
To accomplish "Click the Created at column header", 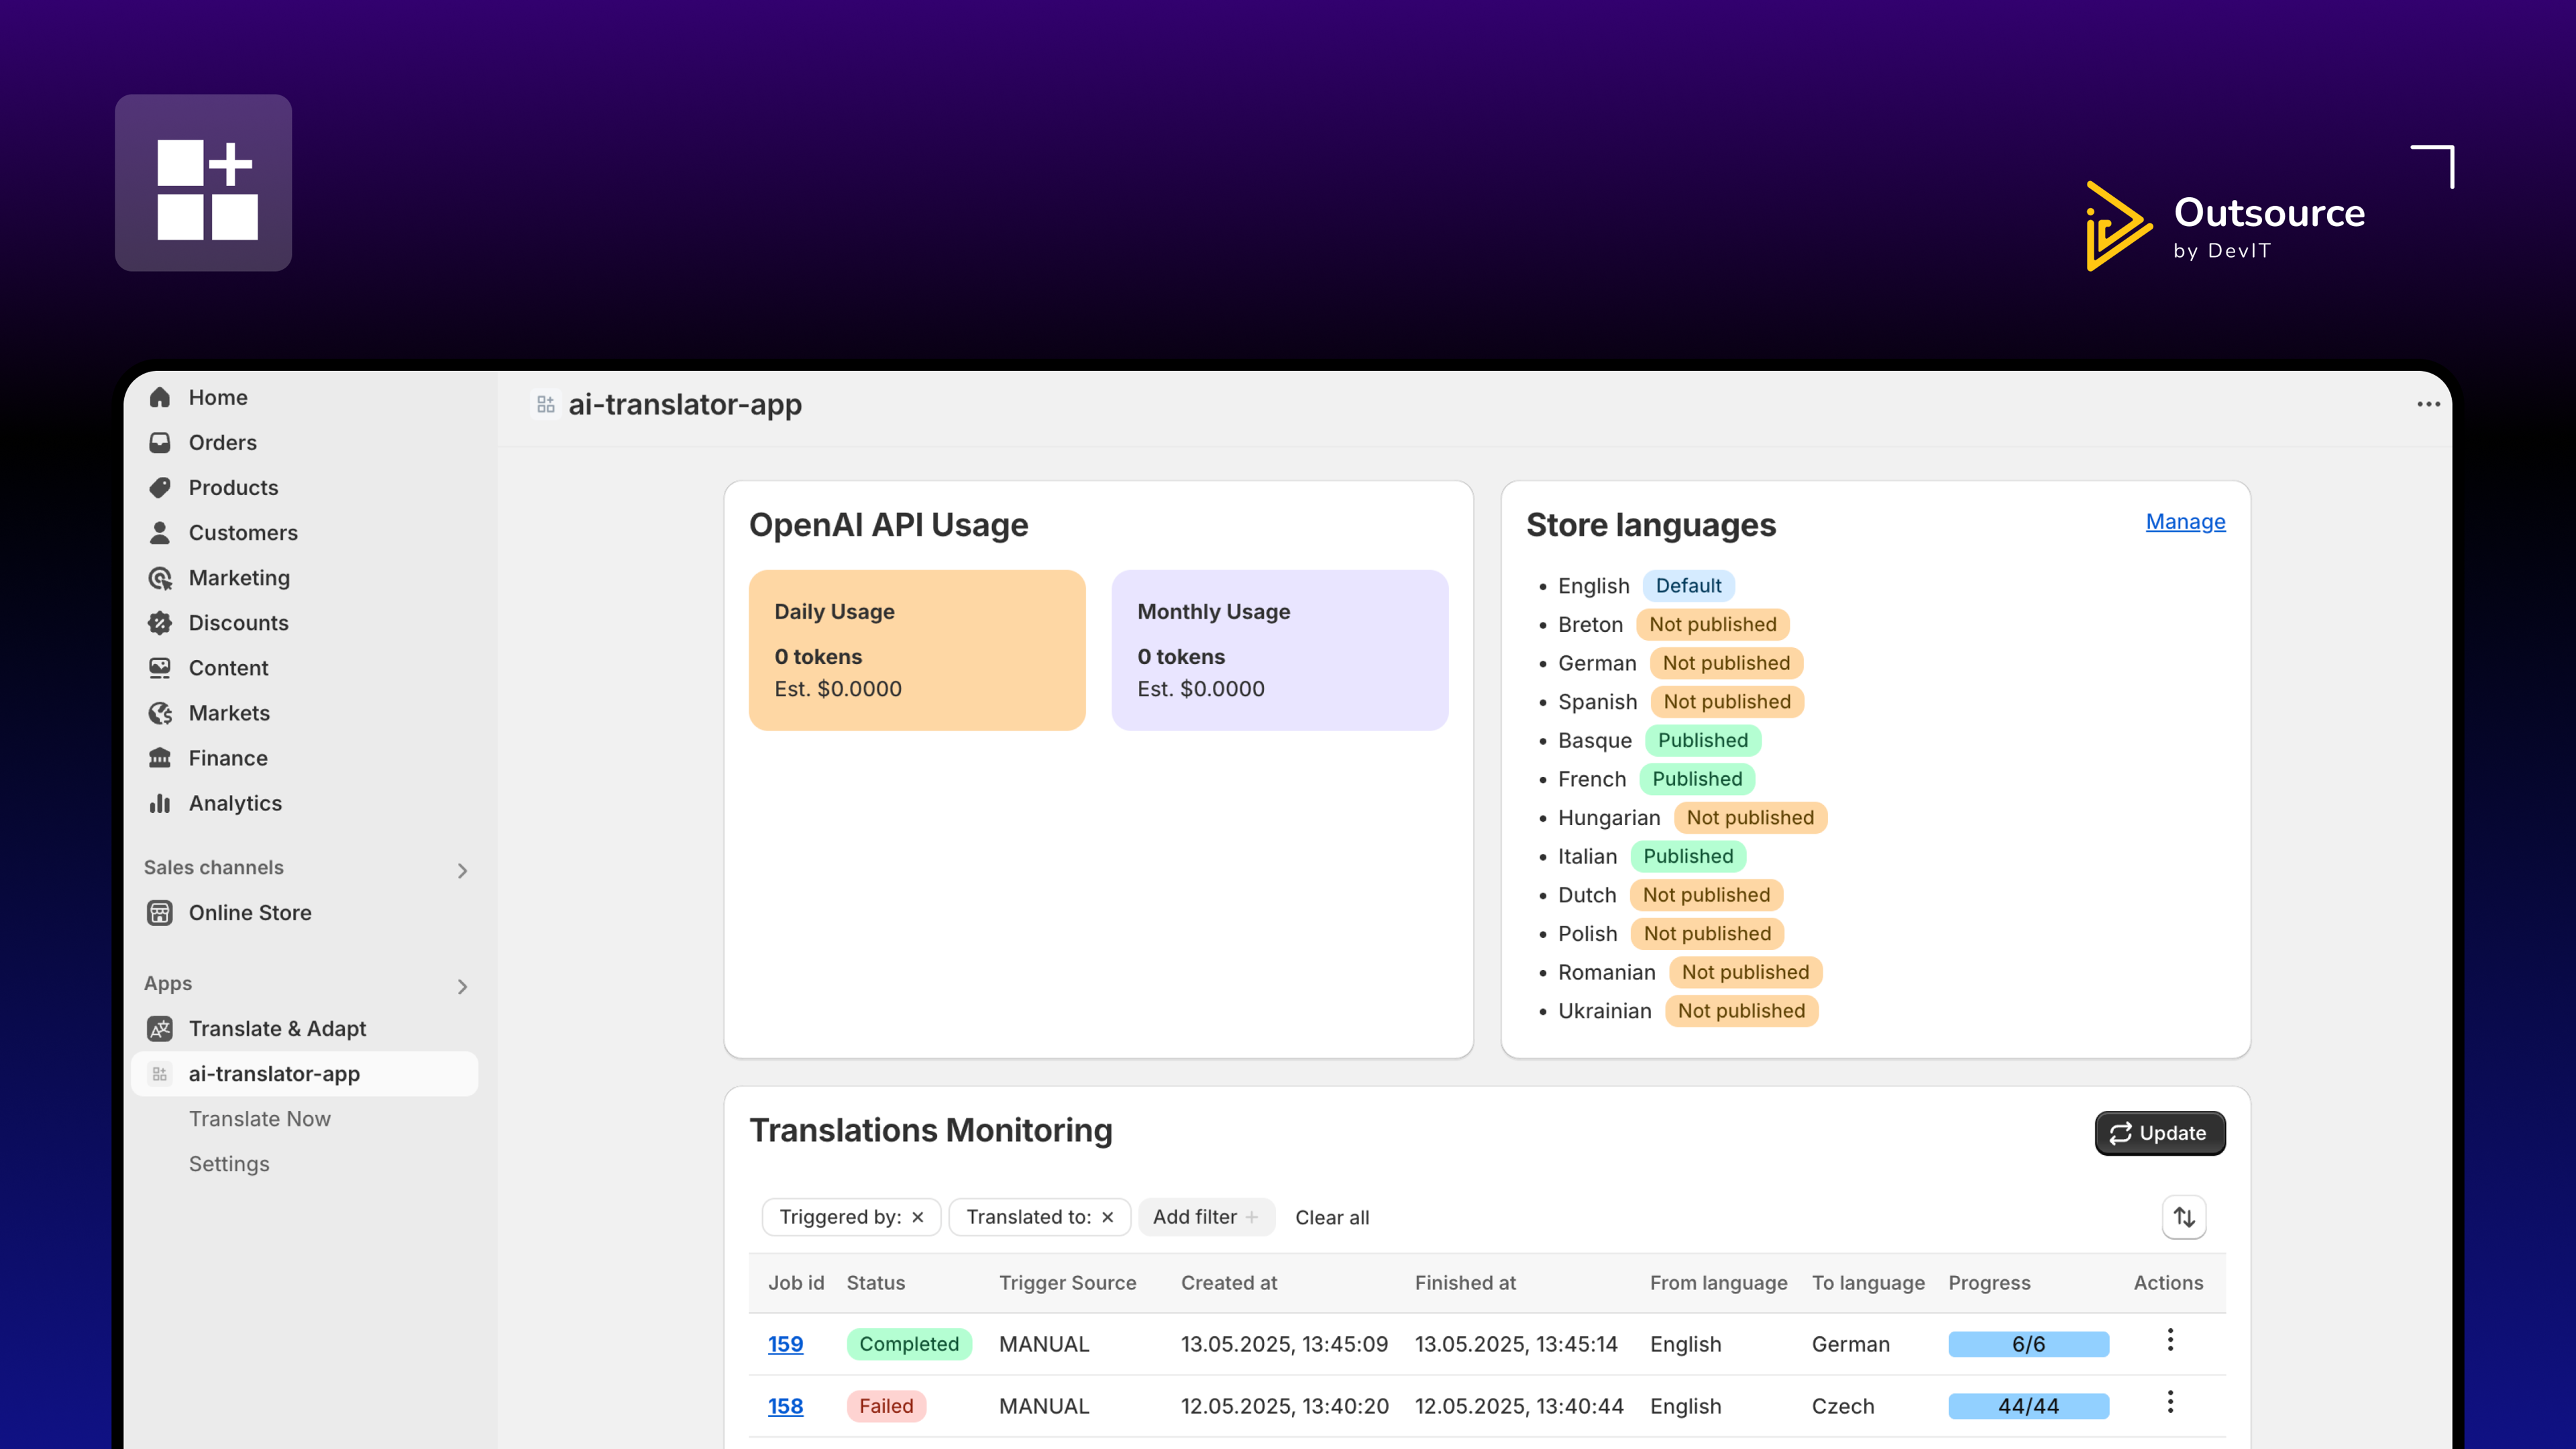I will (x=1229, y=1282).
